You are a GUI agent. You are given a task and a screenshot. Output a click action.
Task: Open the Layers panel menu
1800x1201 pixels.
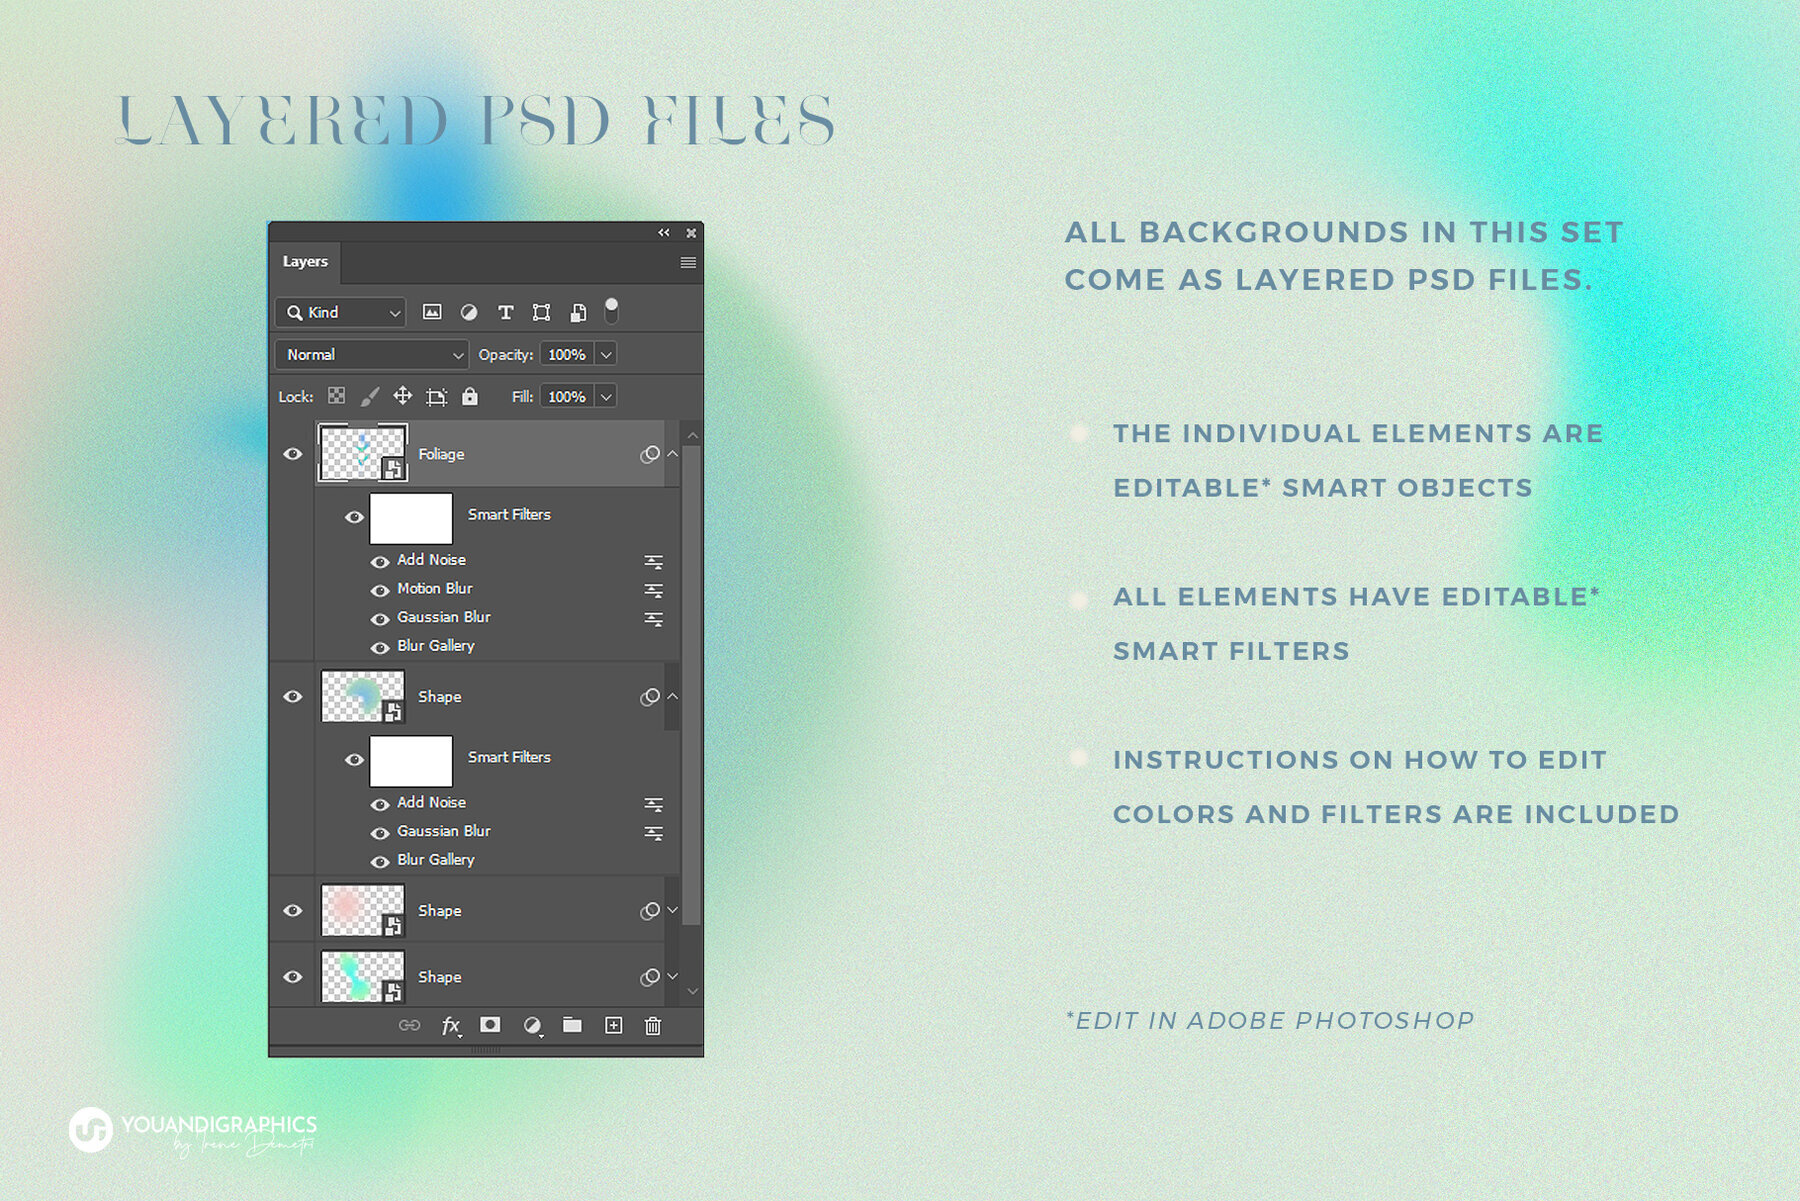(x=687, y=262)
